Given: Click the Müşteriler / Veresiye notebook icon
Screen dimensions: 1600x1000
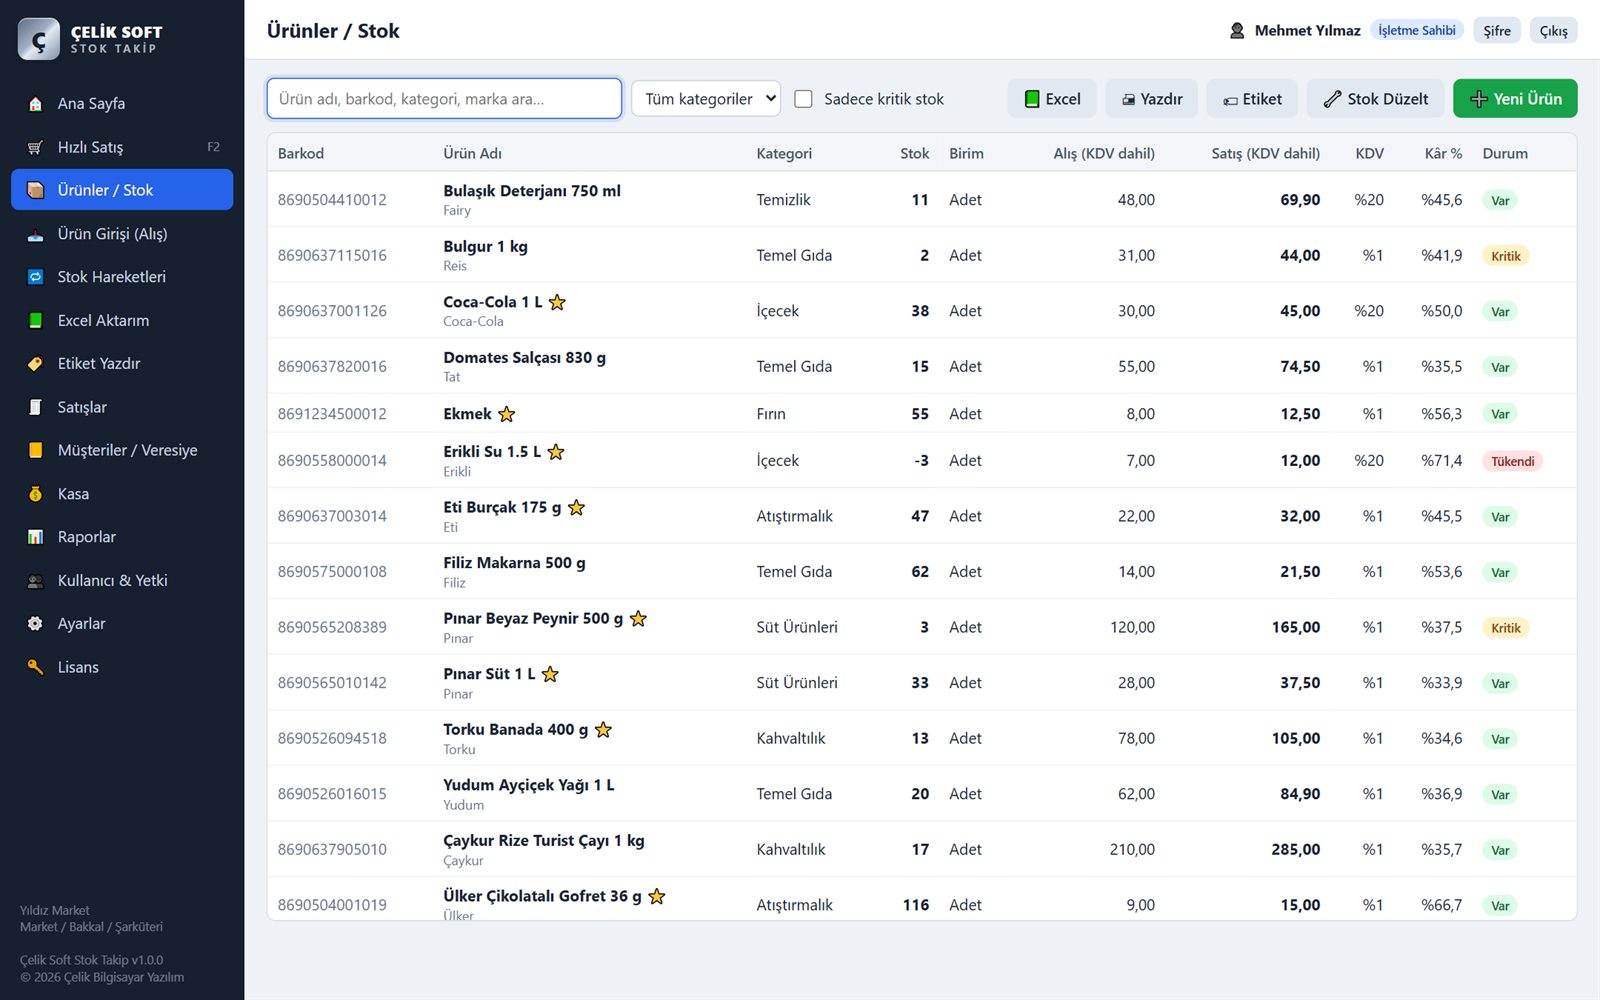Looking at the screenshot, I should tap(36, 450).
